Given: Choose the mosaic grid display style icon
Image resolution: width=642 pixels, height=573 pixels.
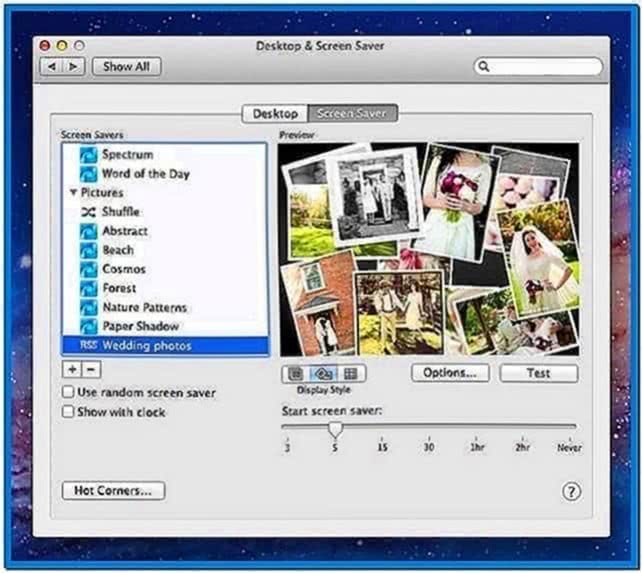Looking at the screenshot, I should click(351, 374).
